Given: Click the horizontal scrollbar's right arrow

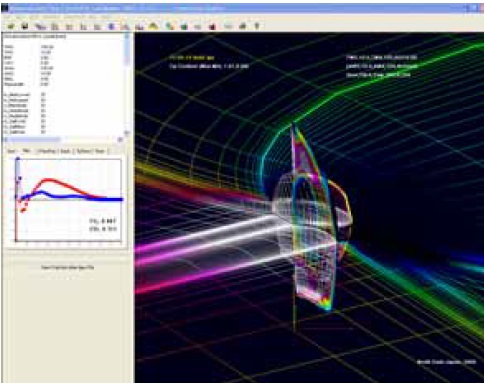Looking at the screenshot, I should tap(120, 140).
